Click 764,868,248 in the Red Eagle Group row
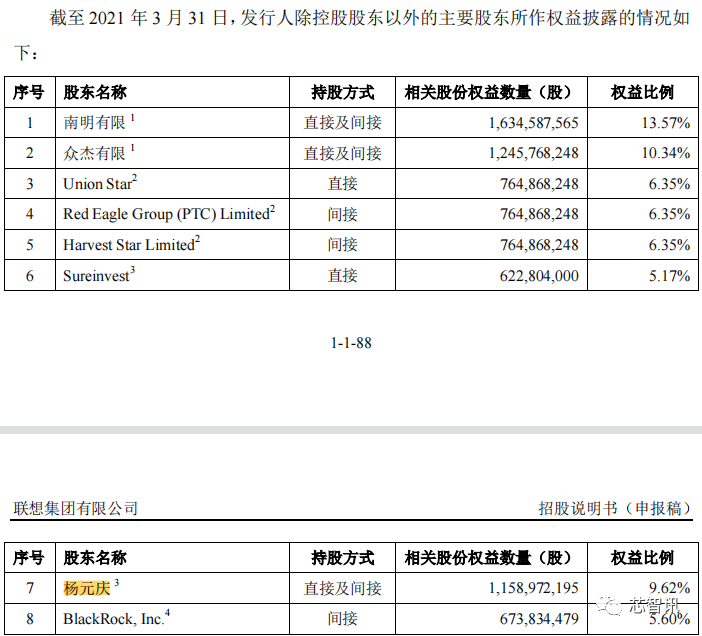The width and height of the screenshot is (702, 636). click(x=539, y=214)
